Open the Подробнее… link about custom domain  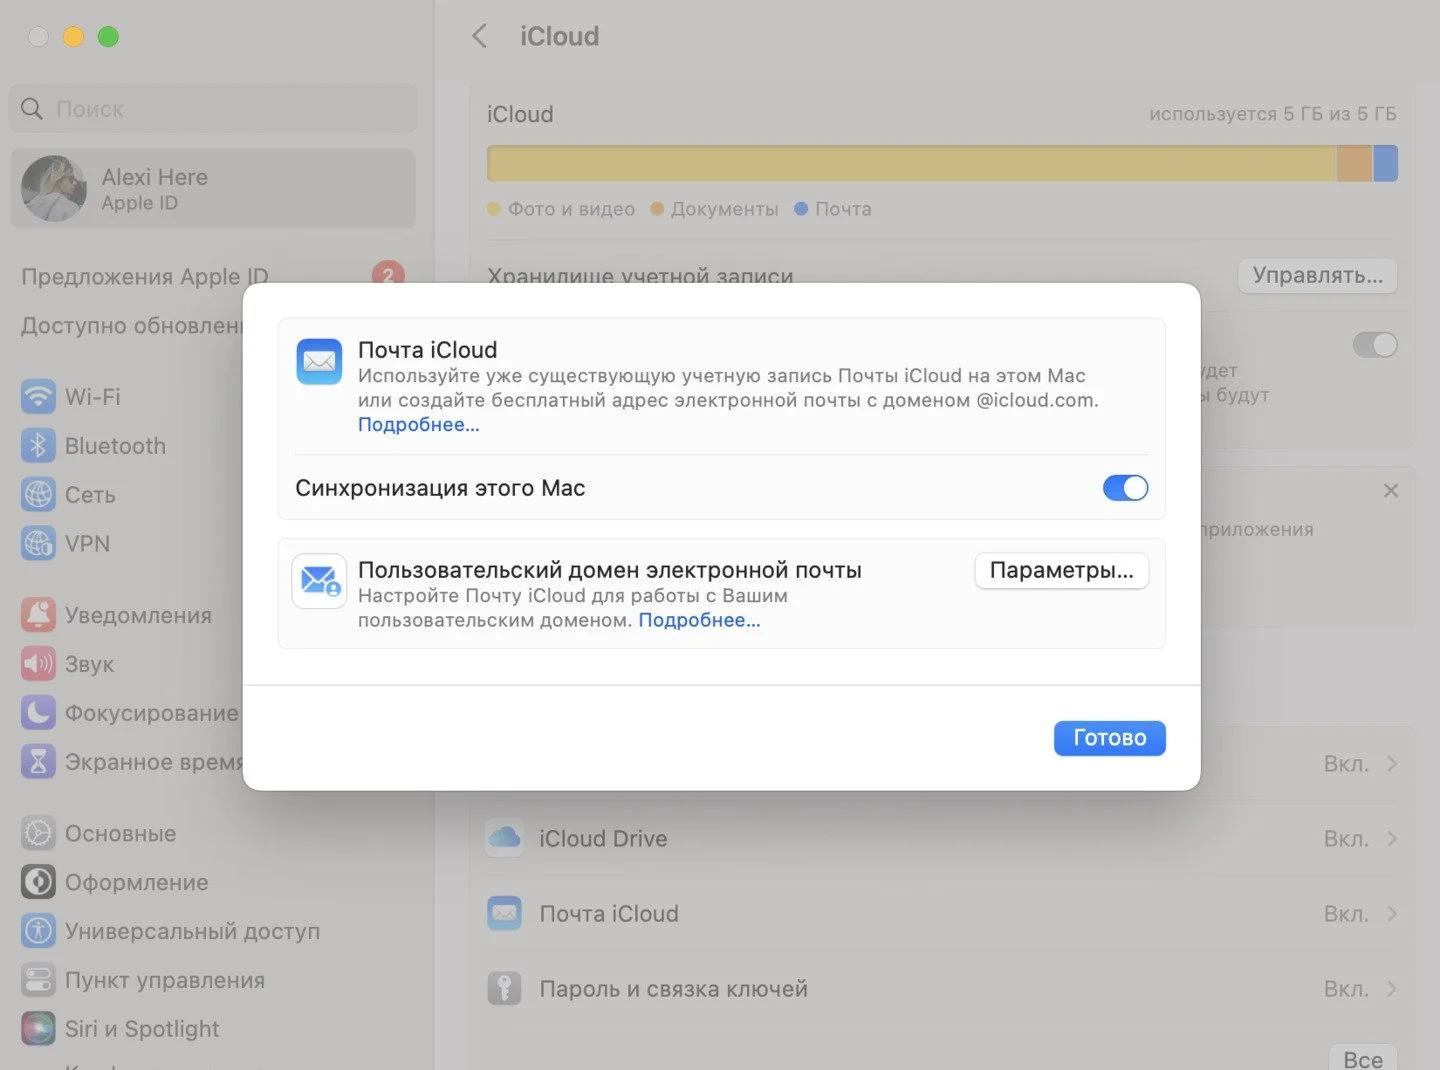coord(699,620)
